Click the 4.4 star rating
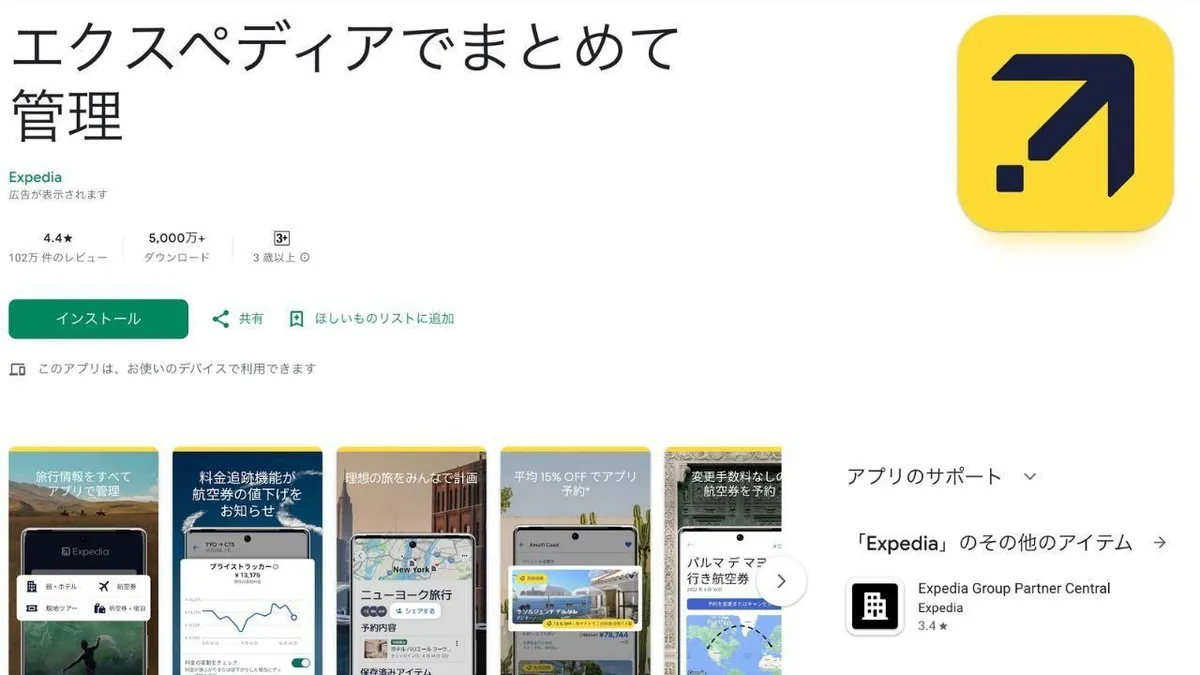The height and width of the screenshot is (675, 1200). pyautogui.click(x=58, y=238)
